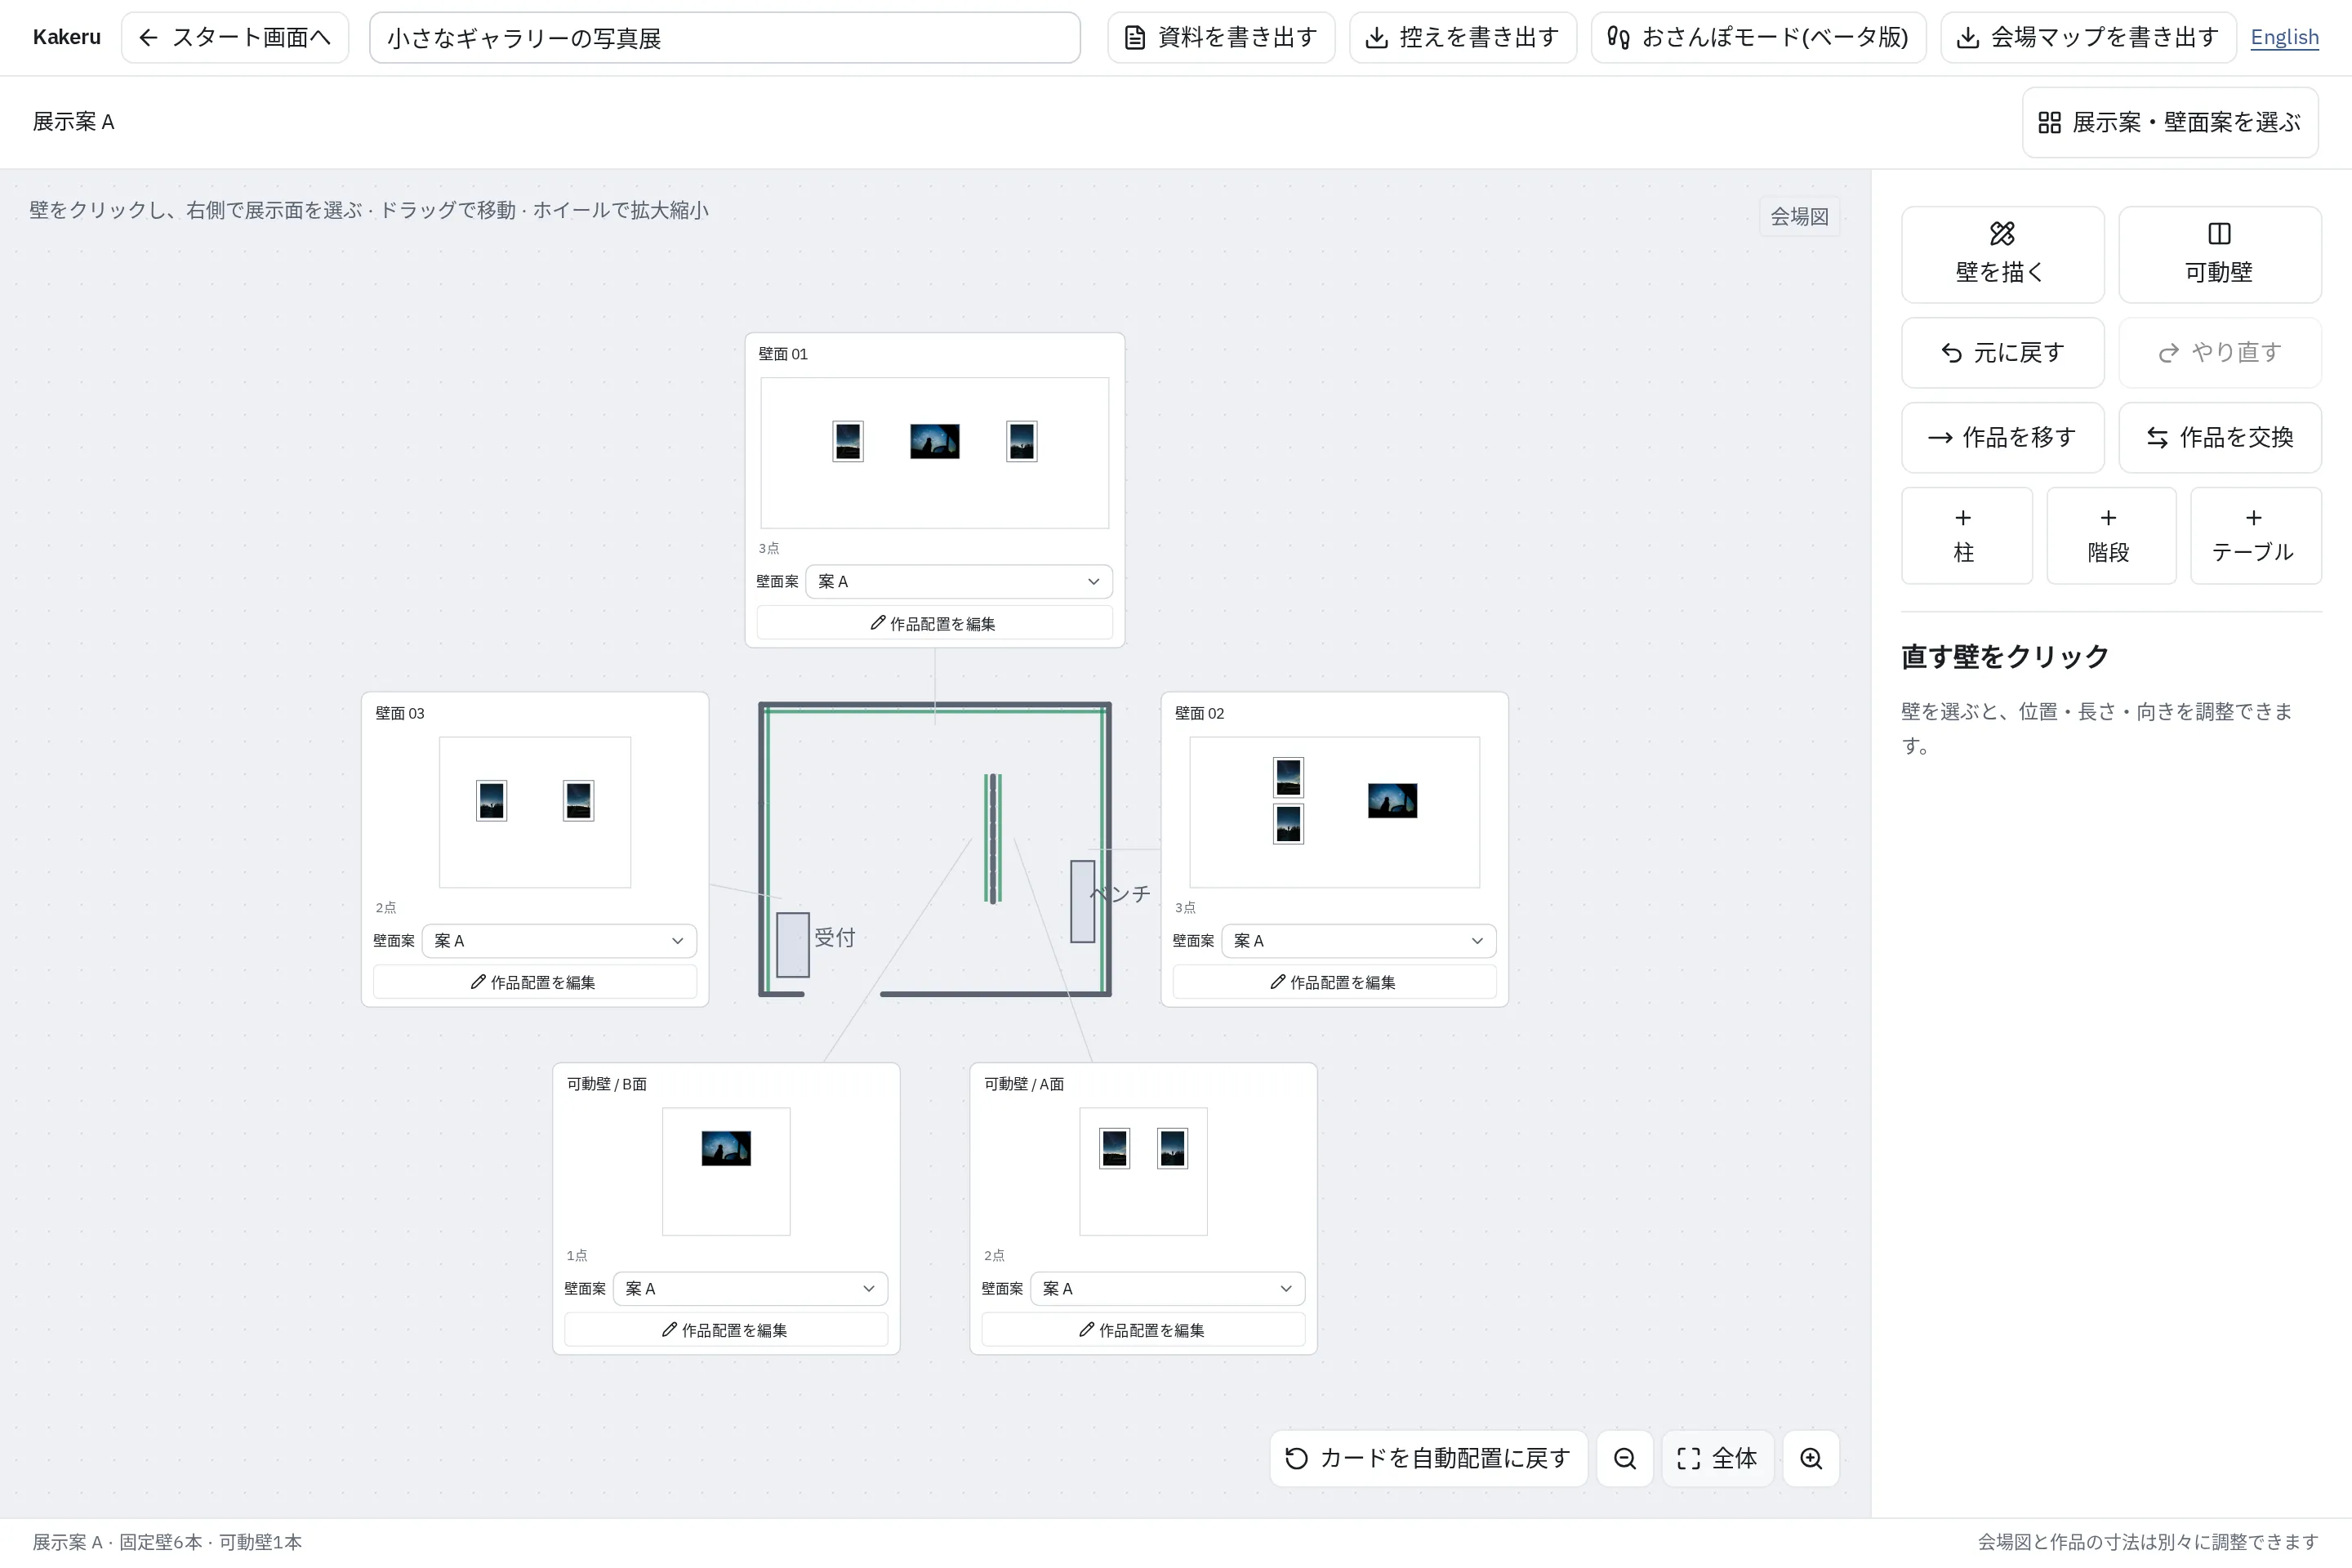Click the ベンチ bench on floor plan
The height and width of the screenshot is (1568, 2352).
[1082, 901]
